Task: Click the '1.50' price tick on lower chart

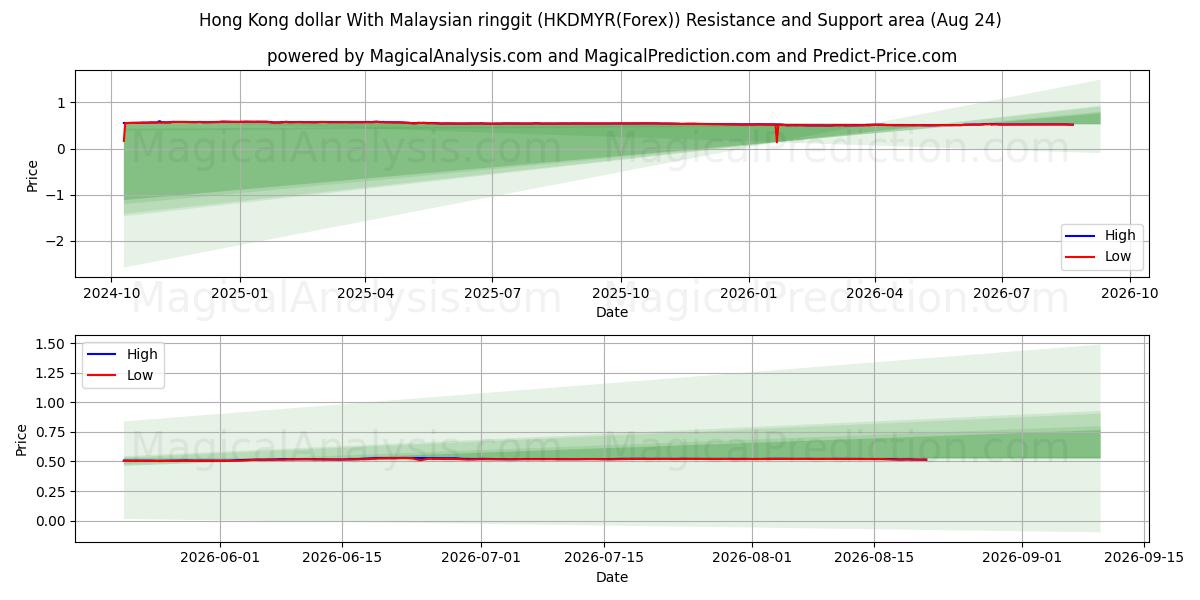Action: pos(50,344)
